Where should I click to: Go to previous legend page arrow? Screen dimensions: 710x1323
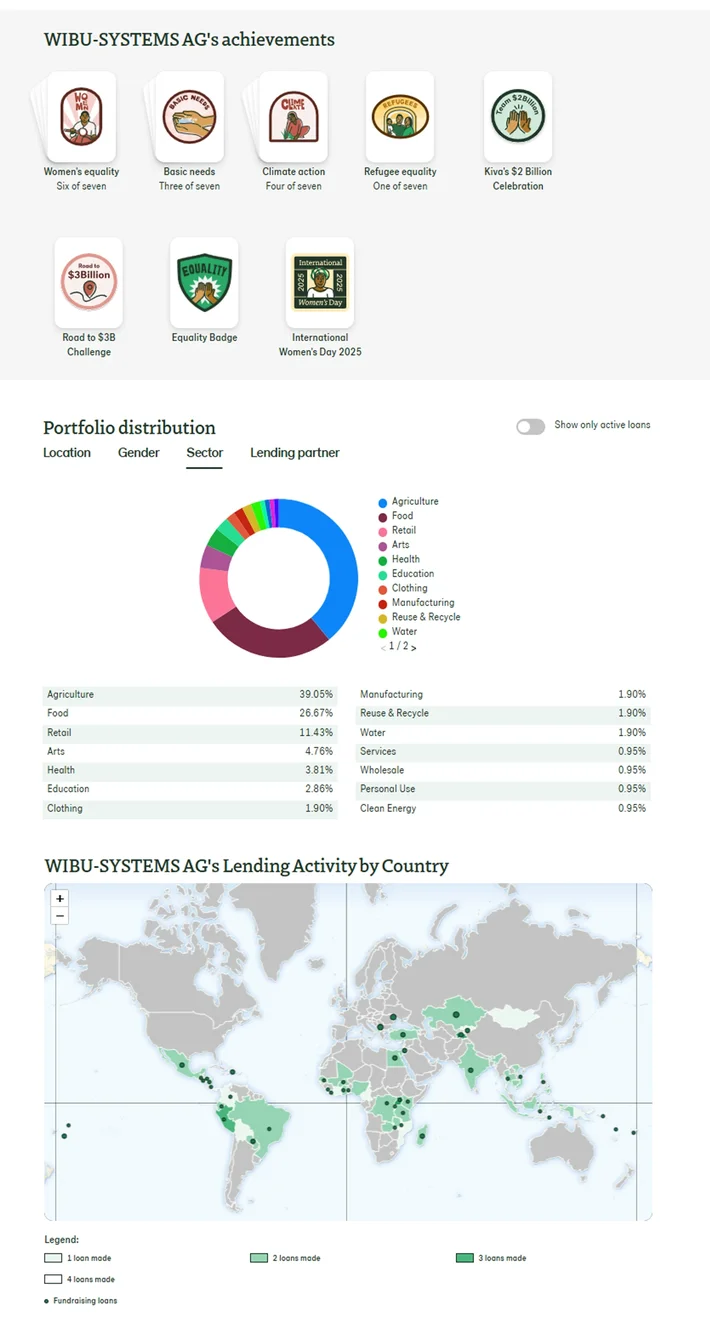tap(382, 648)
